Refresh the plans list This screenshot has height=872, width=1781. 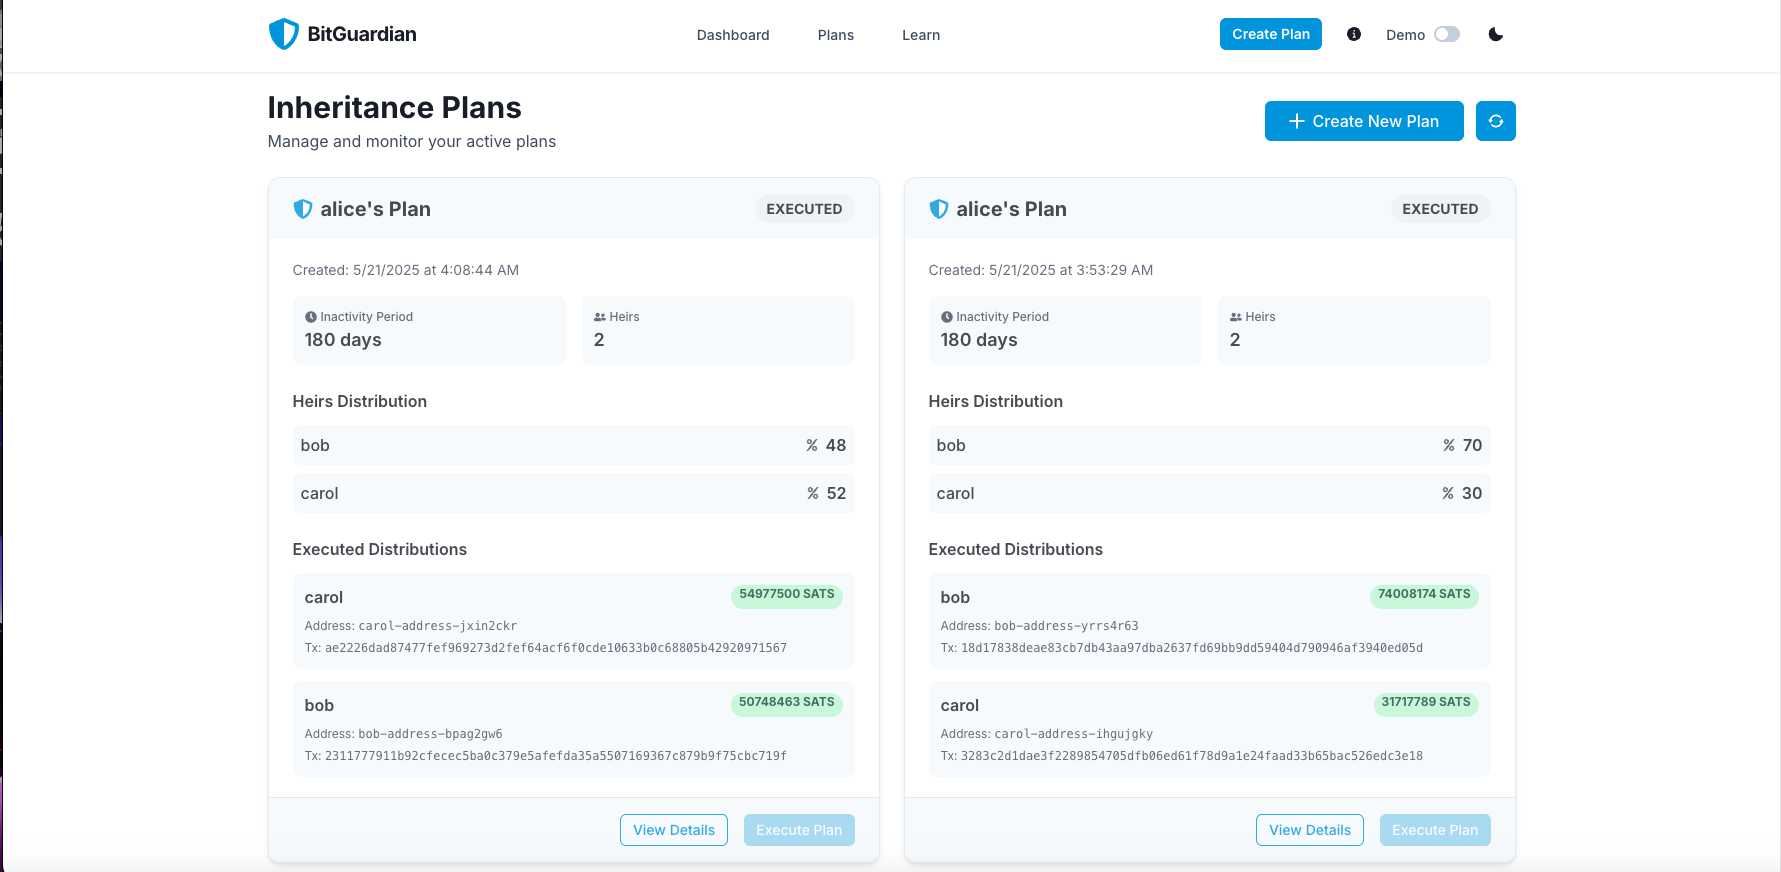tap(1496, 121)
